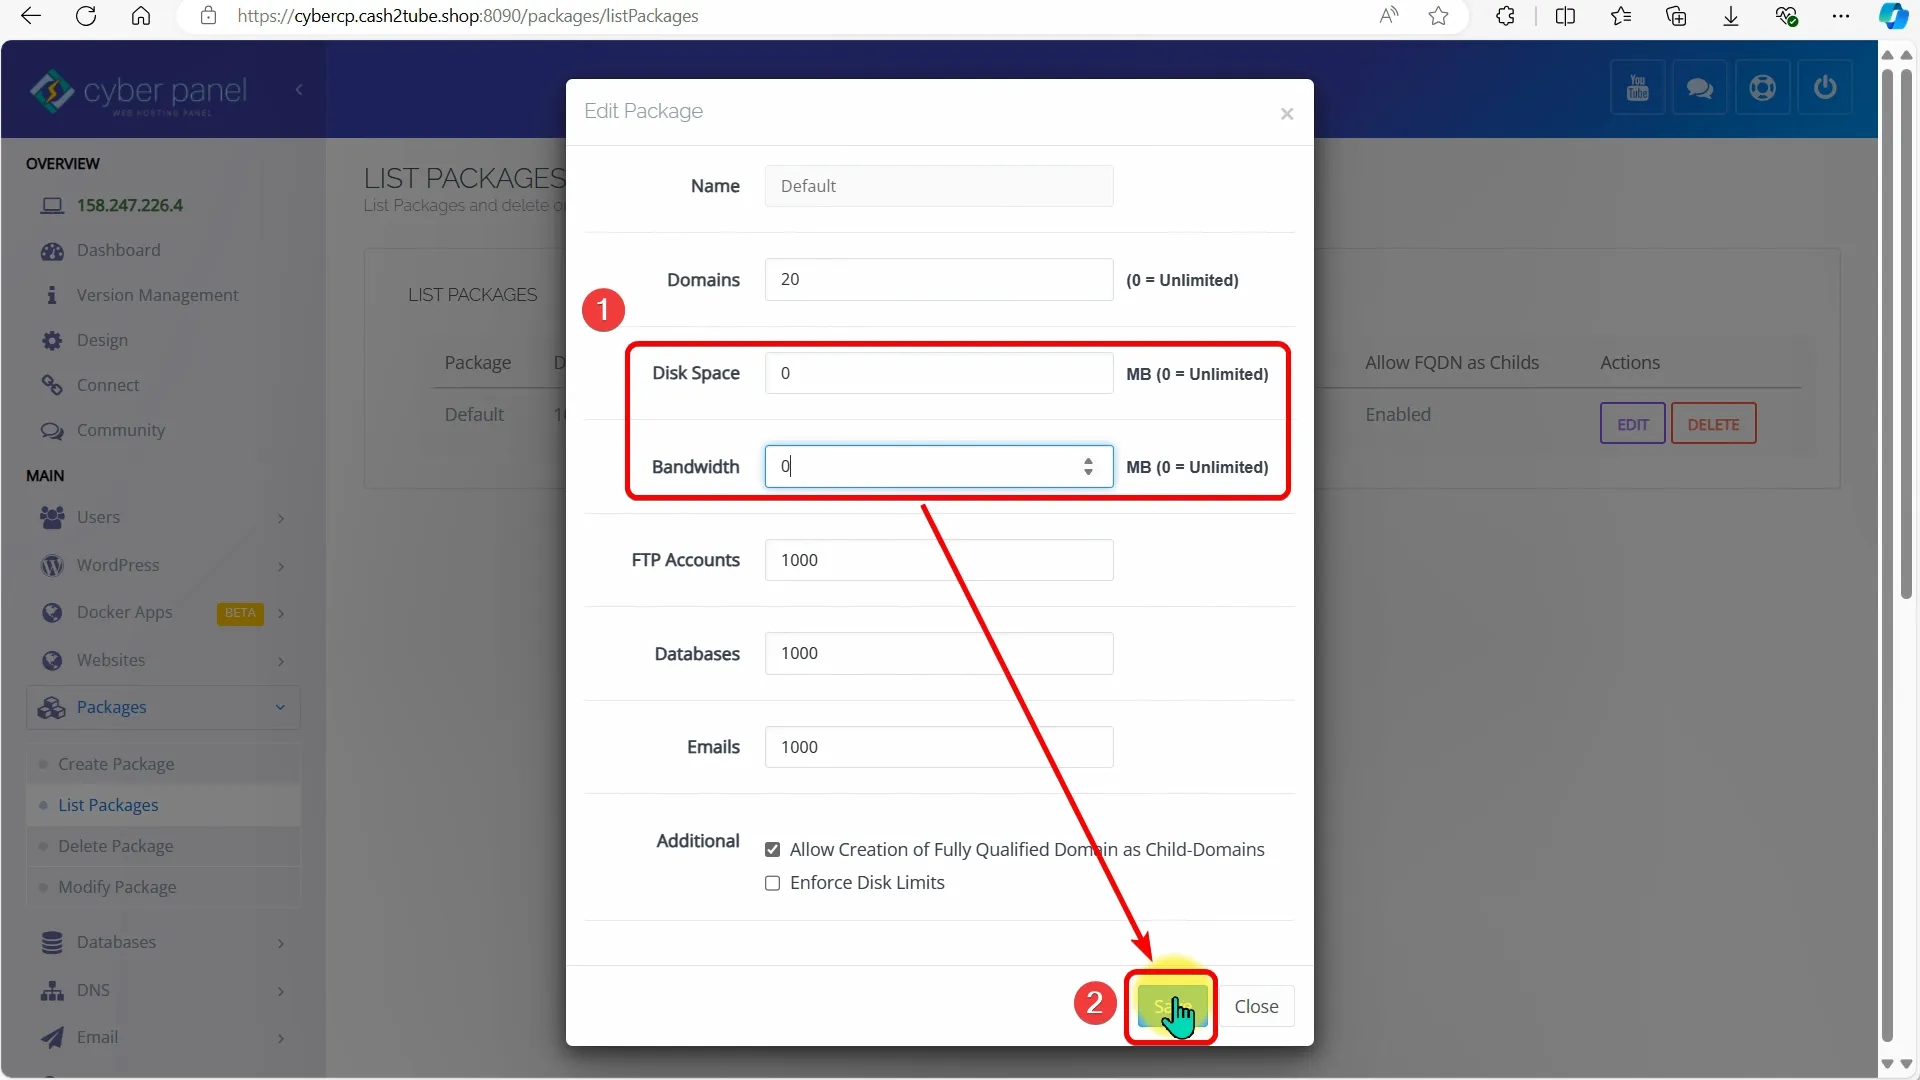Open the browser home icon
The image size is (1920, 1080).
[141, 16]
